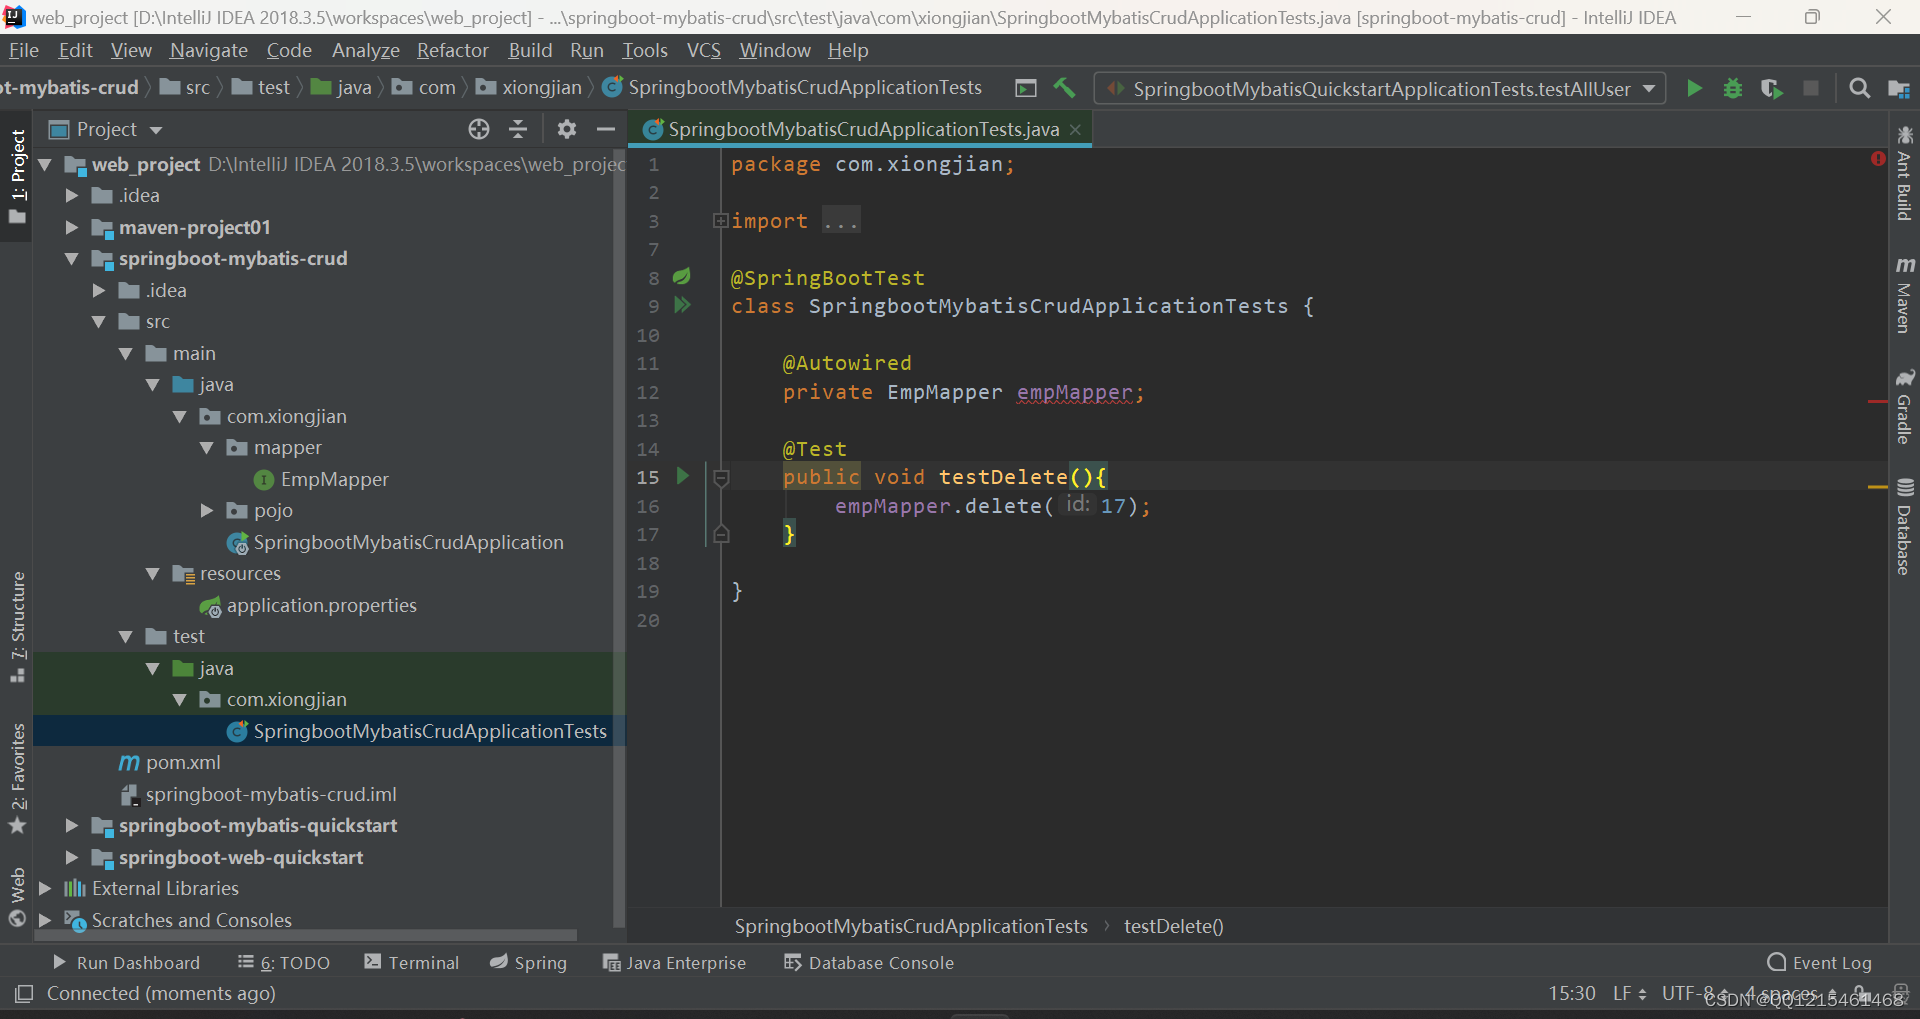The width and height of the screenshot is (1920, 1019).
Task: Open the Ant Build side panel
Action: coord(1904,174)
